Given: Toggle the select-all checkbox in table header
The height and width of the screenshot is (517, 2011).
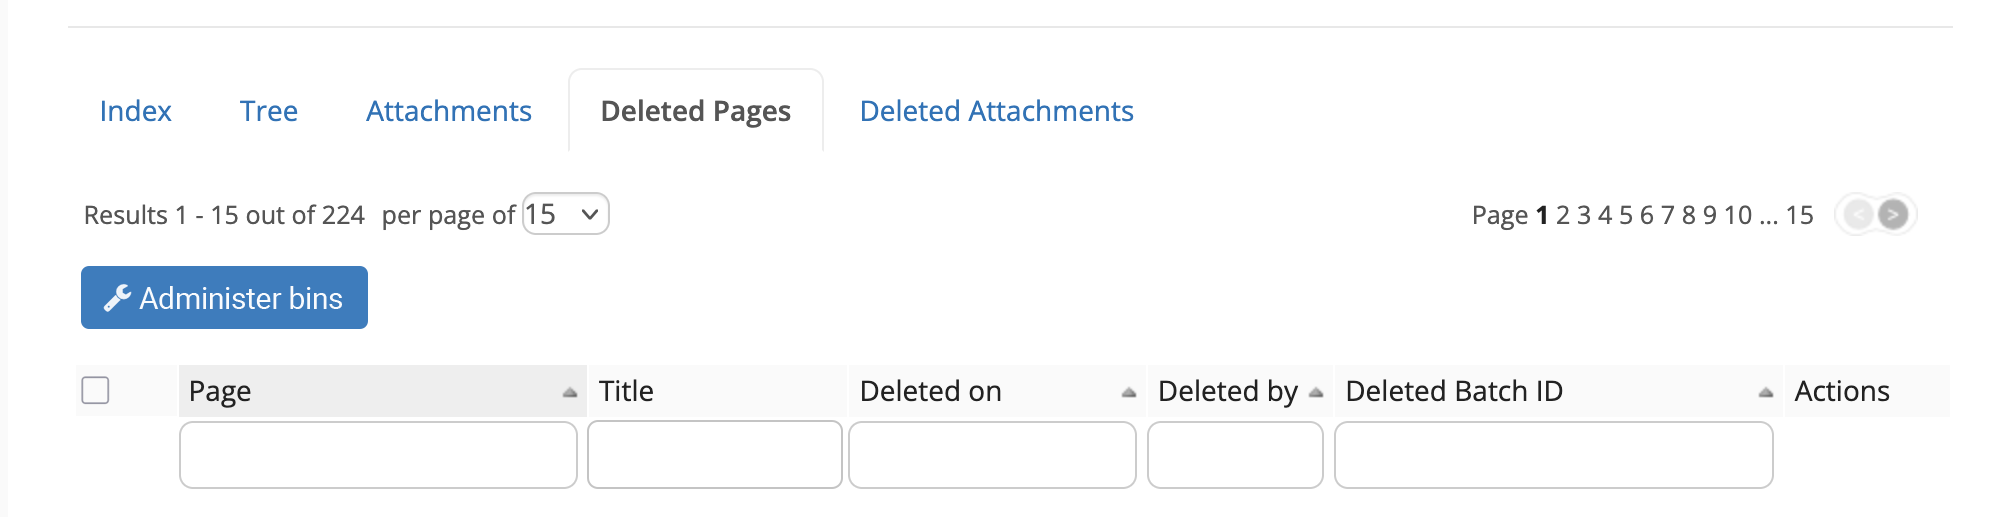Looking at the screenshot, I should [95, 390].
